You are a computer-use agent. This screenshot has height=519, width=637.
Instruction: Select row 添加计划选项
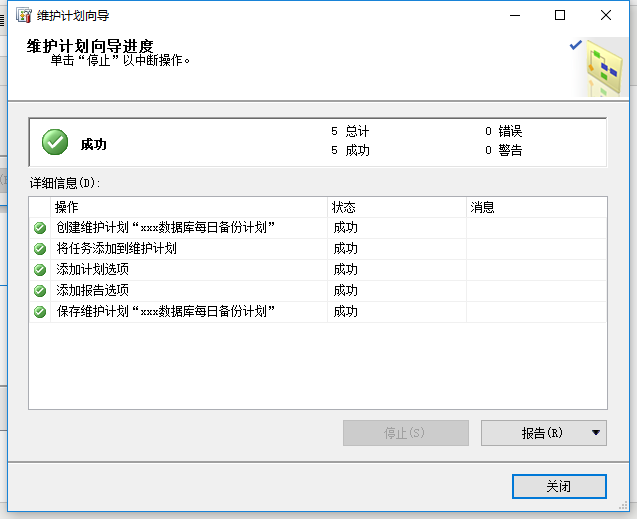318,270
